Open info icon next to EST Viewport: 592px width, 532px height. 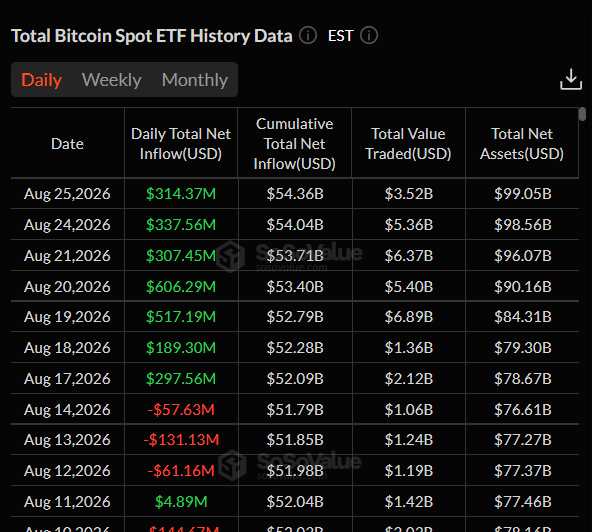point(368,36)
